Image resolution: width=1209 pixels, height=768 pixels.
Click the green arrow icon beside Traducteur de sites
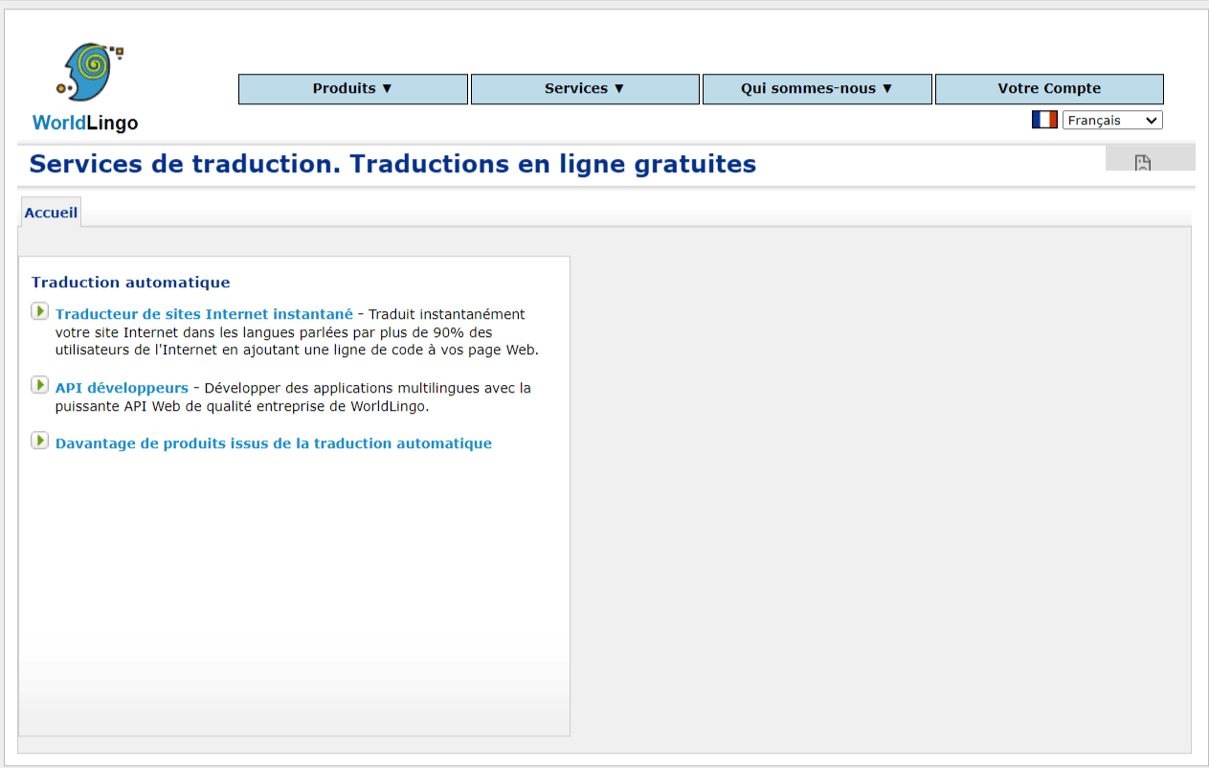[40, 311]
